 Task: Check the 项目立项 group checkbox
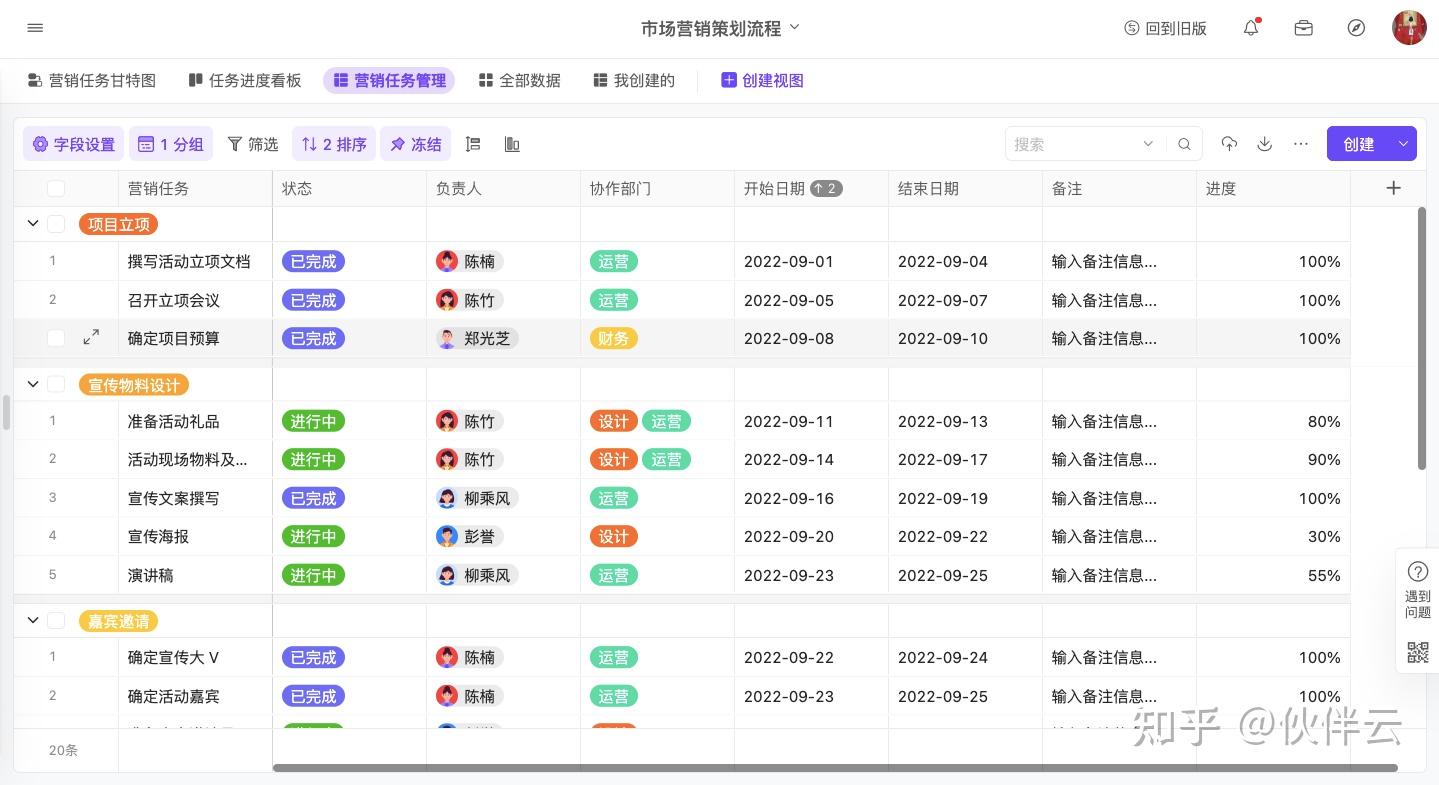click(x=56, y=224)
